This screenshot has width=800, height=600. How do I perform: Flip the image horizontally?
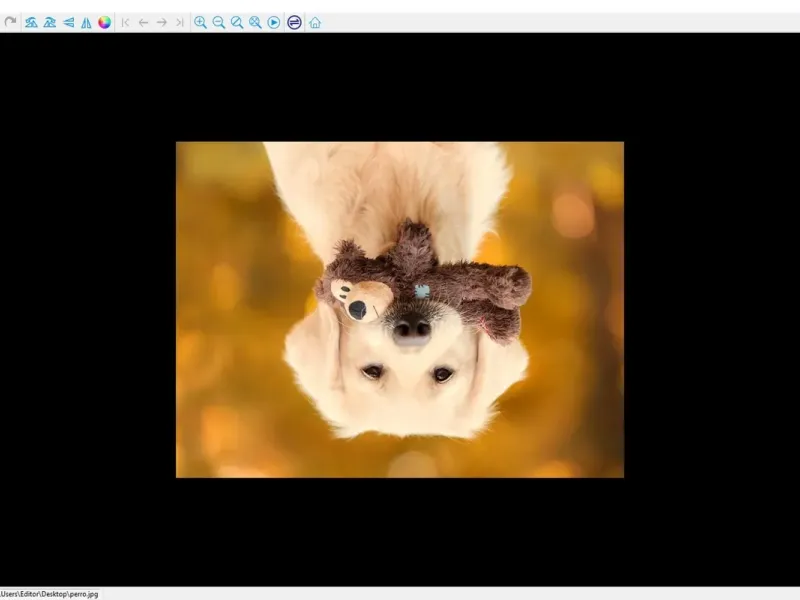pyautogui.click(x=86, y=22)
